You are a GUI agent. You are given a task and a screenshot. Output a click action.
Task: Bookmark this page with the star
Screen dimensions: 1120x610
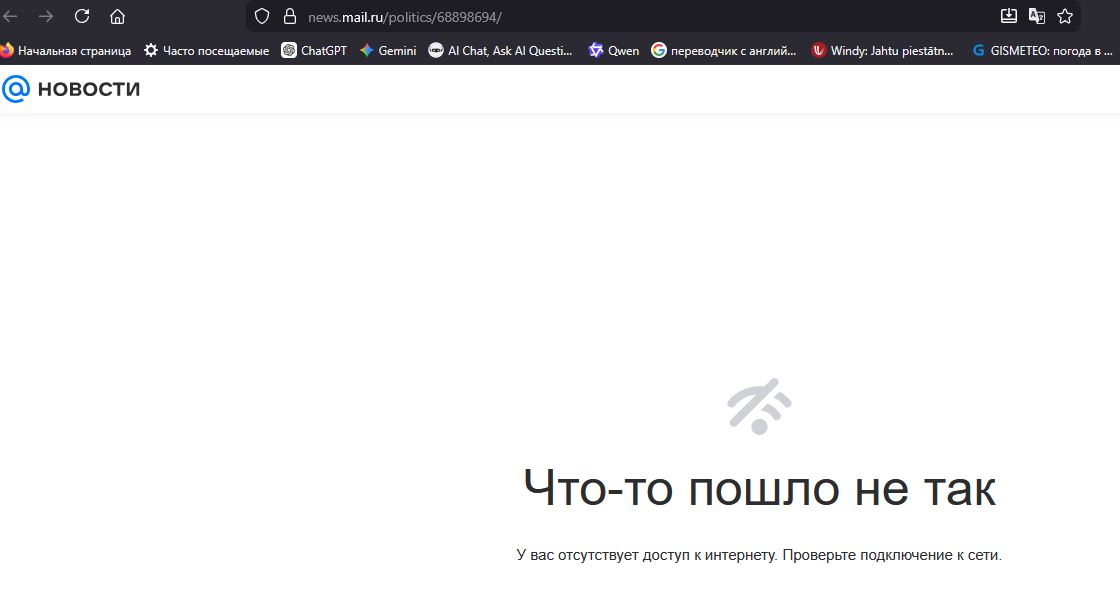1065,16
